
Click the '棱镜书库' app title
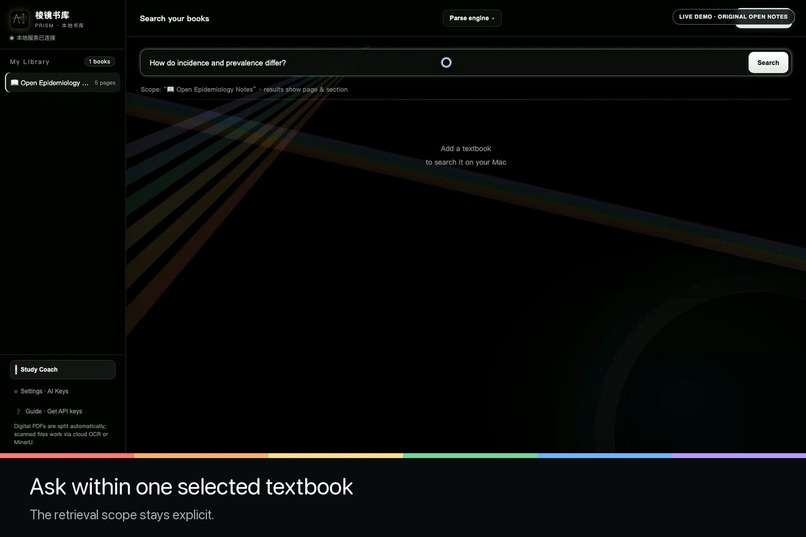tap(52, 15)
